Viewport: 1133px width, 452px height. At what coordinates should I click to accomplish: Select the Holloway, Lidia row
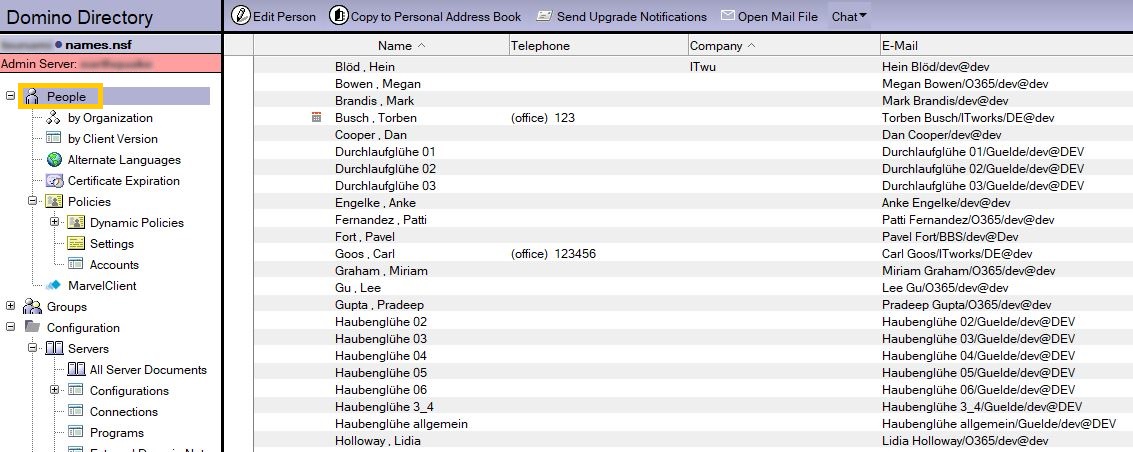[693, 440]
